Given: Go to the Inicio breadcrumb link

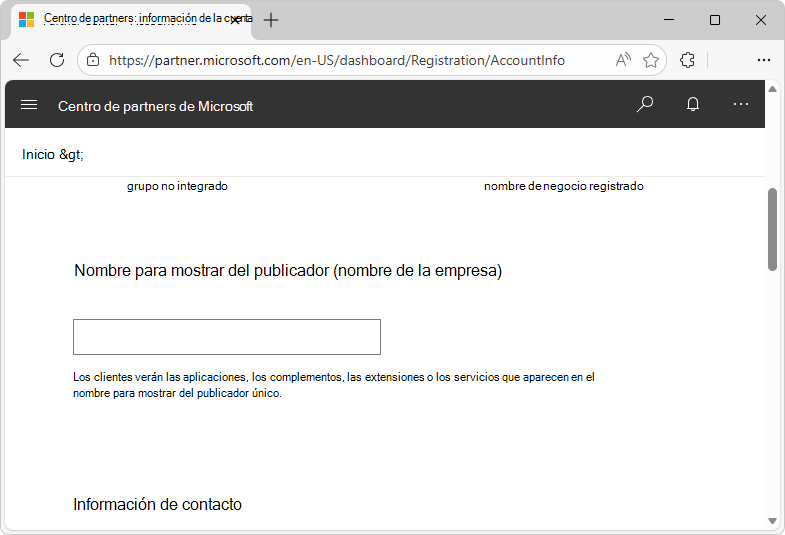Looking at the screenshot, I should pos(38,154).
